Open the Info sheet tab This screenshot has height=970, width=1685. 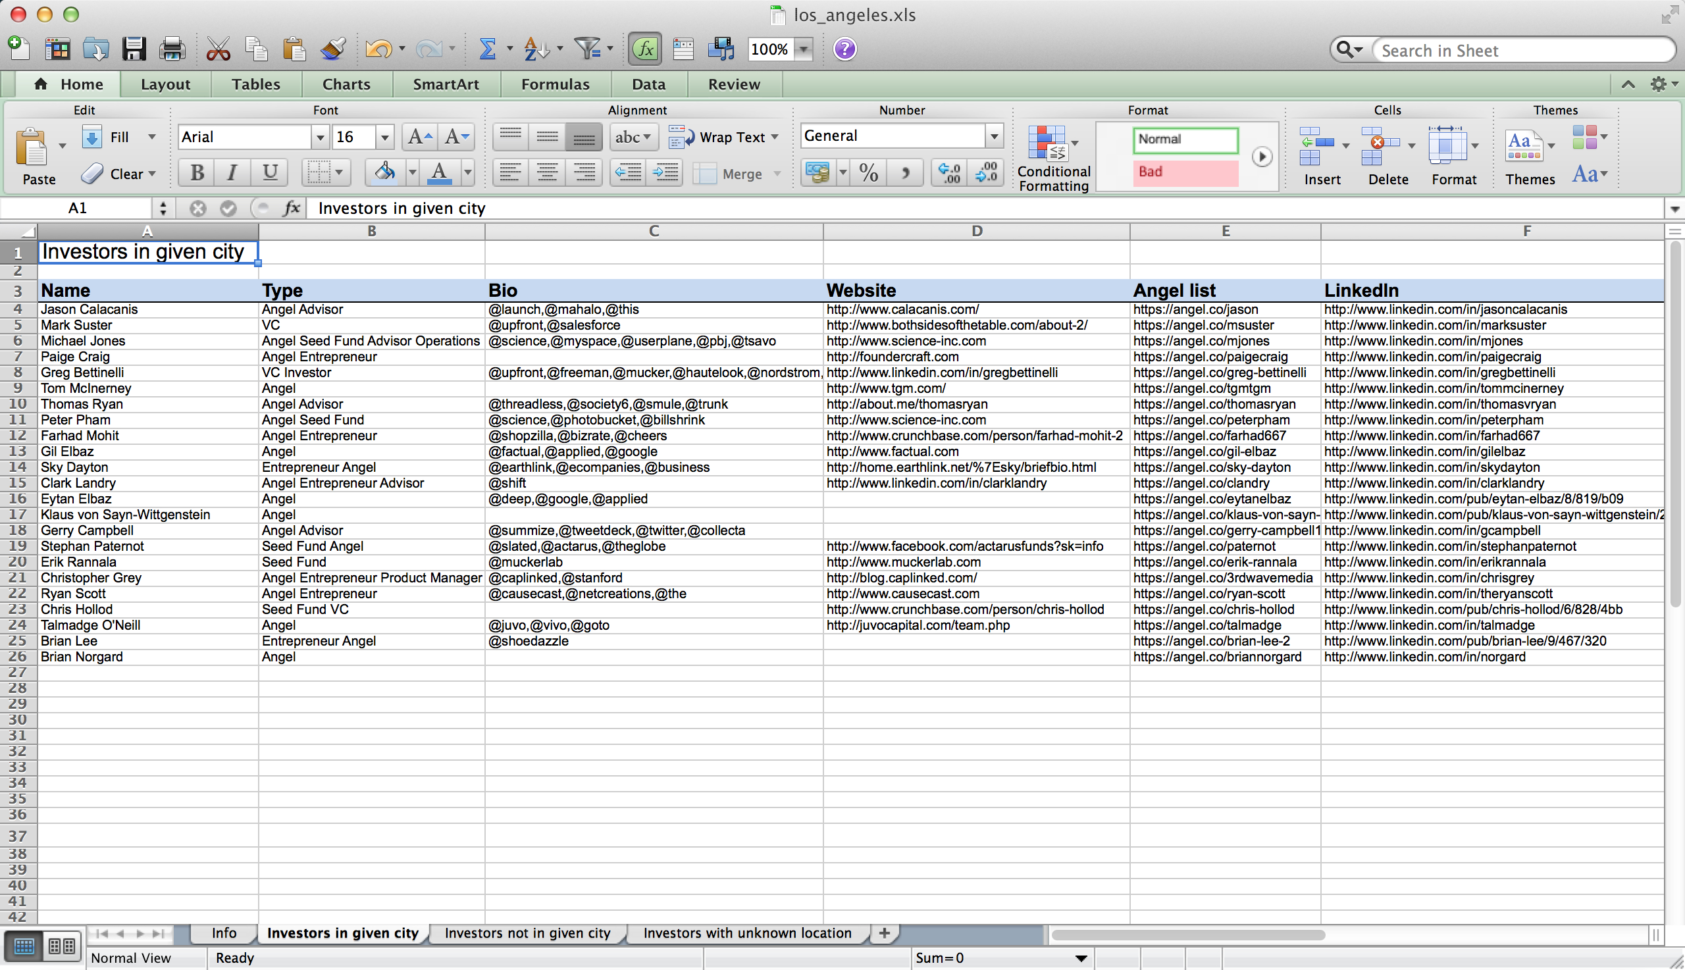(224, 933)
